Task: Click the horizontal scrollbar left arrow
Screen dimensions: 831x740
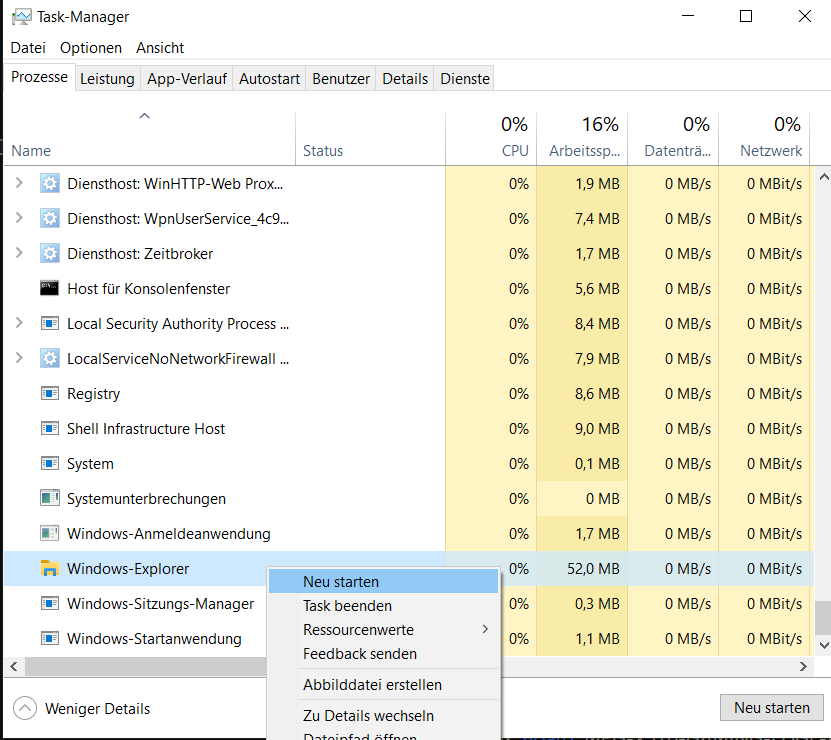Action: point(14,666)
